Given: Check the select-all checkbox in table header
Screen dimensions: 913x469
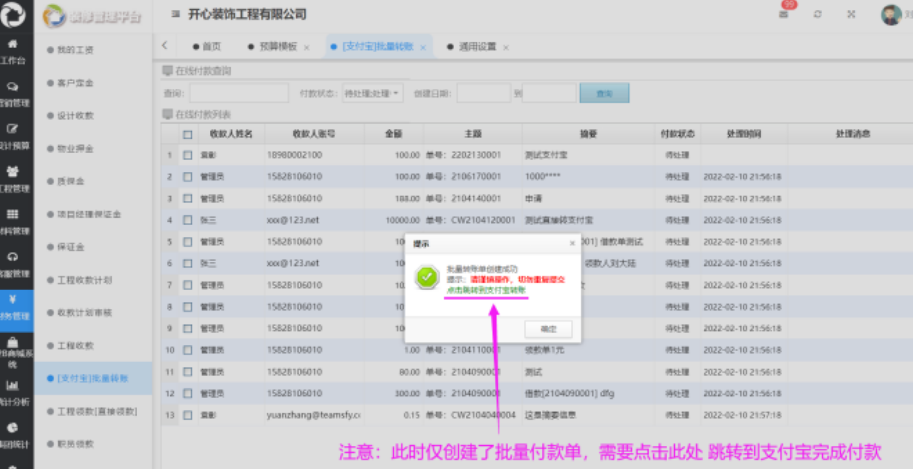Looking at the screenshot, I should point(187,134).
